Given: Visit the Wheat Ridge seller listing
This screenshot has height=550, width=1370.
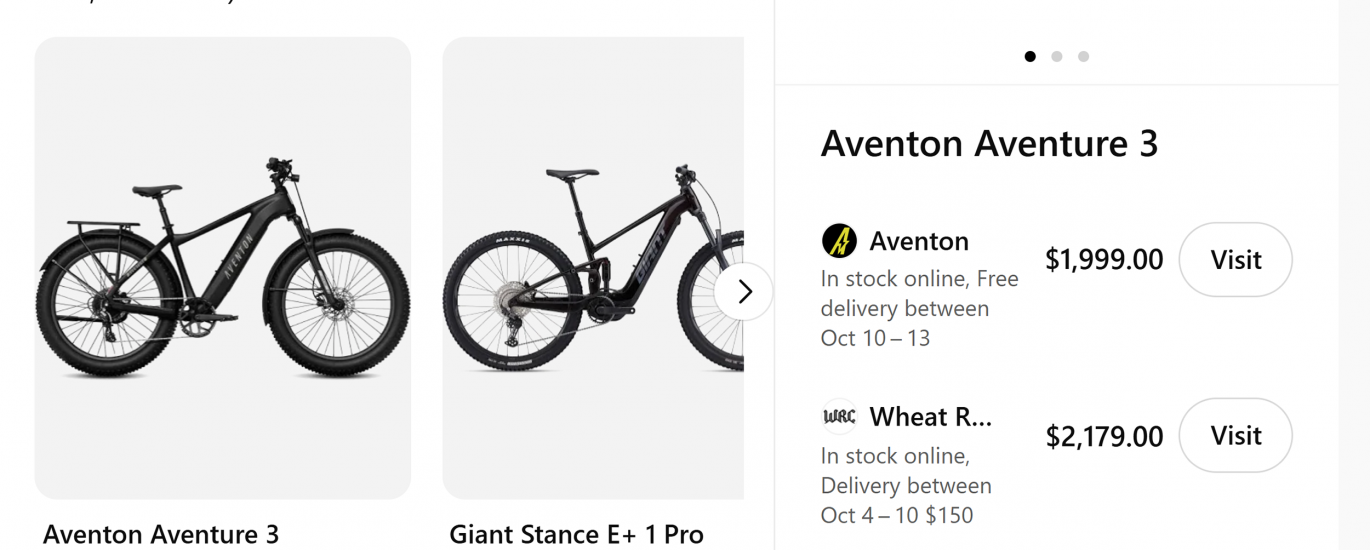Looking at the screenshot, I should point(1235,435).
